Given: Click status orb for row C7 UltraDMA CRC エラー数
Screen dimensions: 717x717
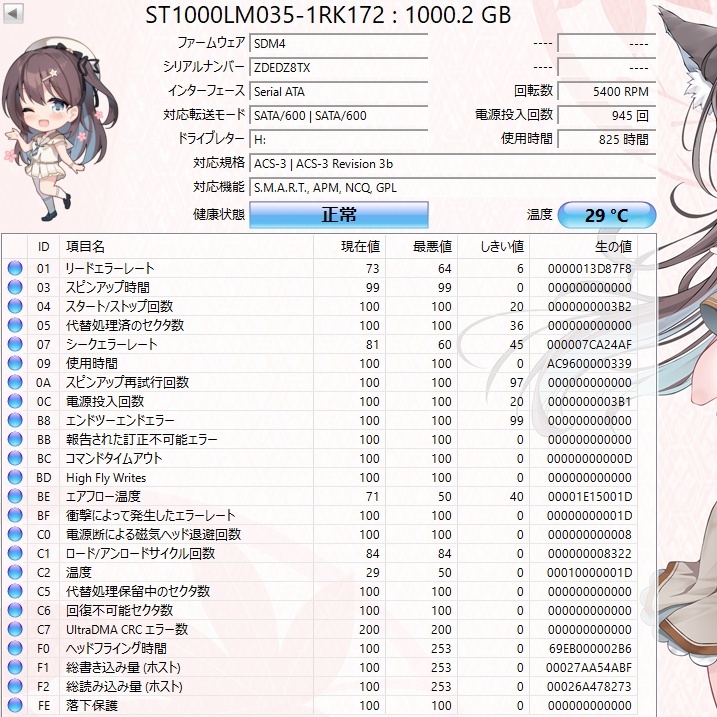Looking at the screenshot, I should click(x=15, y=629).
